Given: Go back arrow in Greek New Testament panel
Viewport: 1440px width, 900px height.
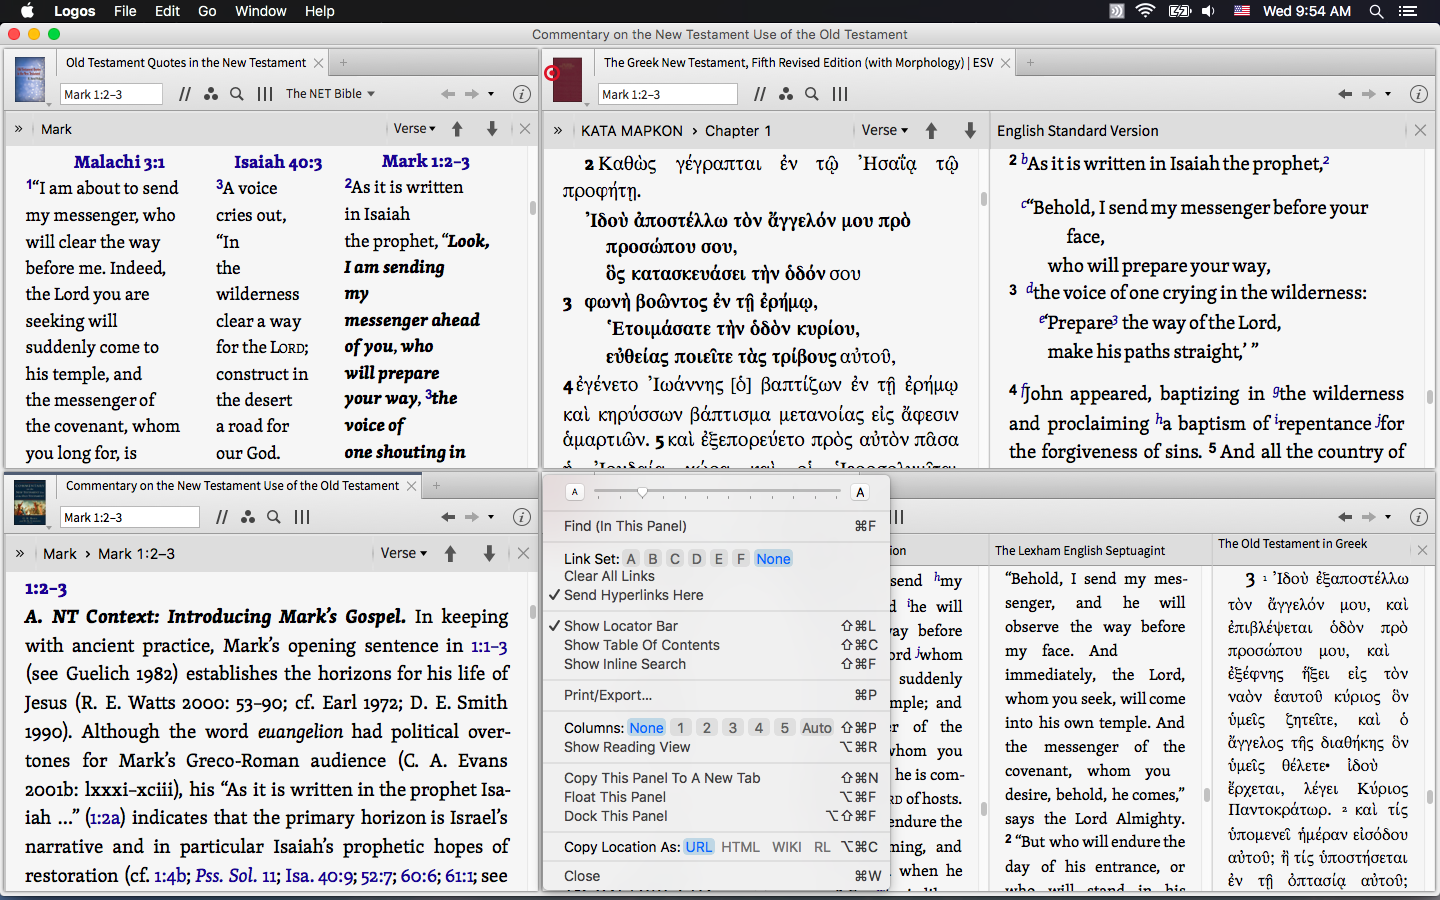Looking at the screenshot, I should [1345, 94].
